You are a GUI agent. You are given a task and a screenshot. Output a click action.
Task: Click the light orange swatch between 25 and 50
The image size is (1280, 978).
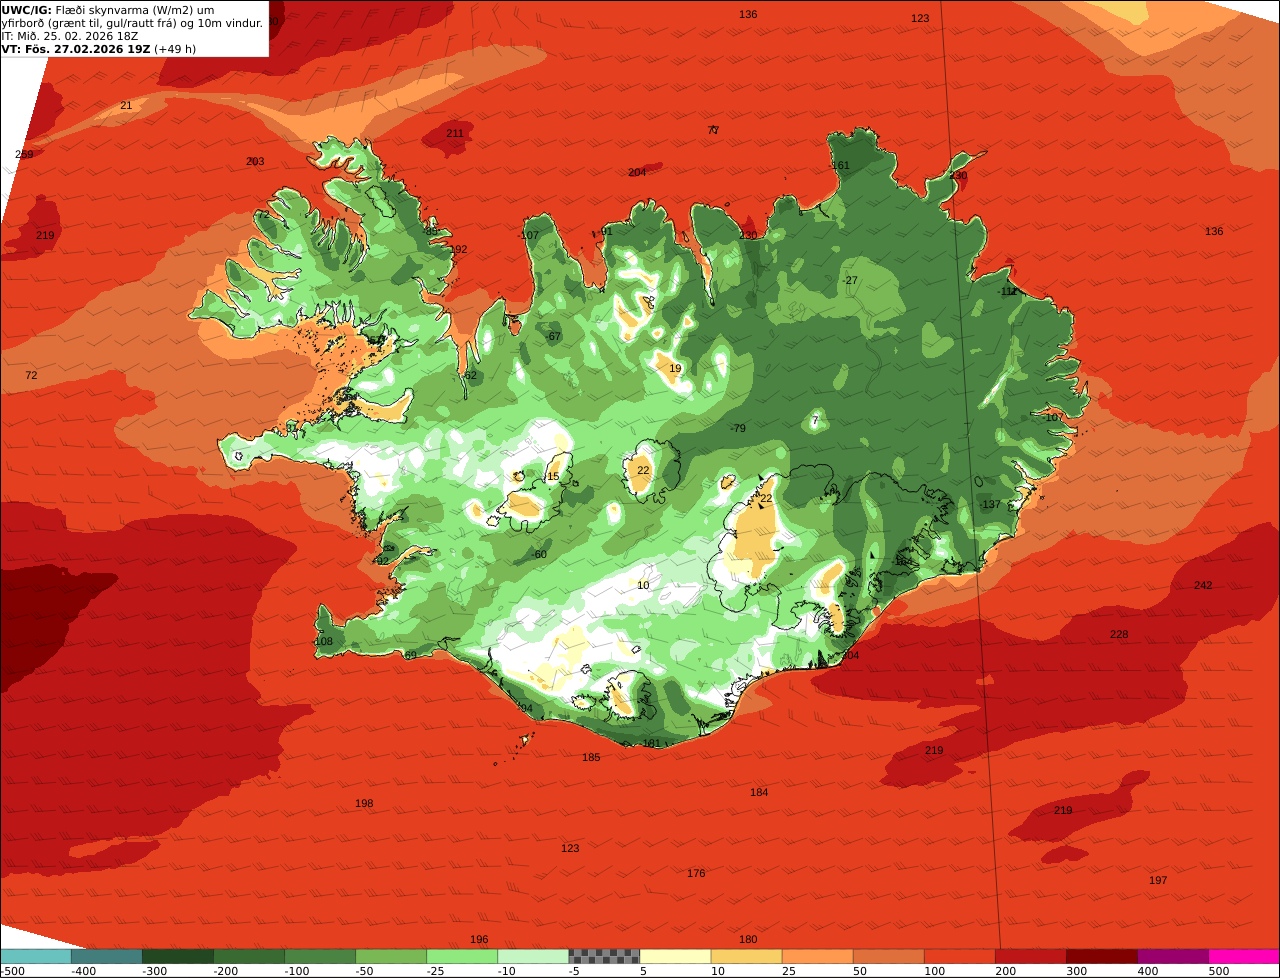[817, 956]
